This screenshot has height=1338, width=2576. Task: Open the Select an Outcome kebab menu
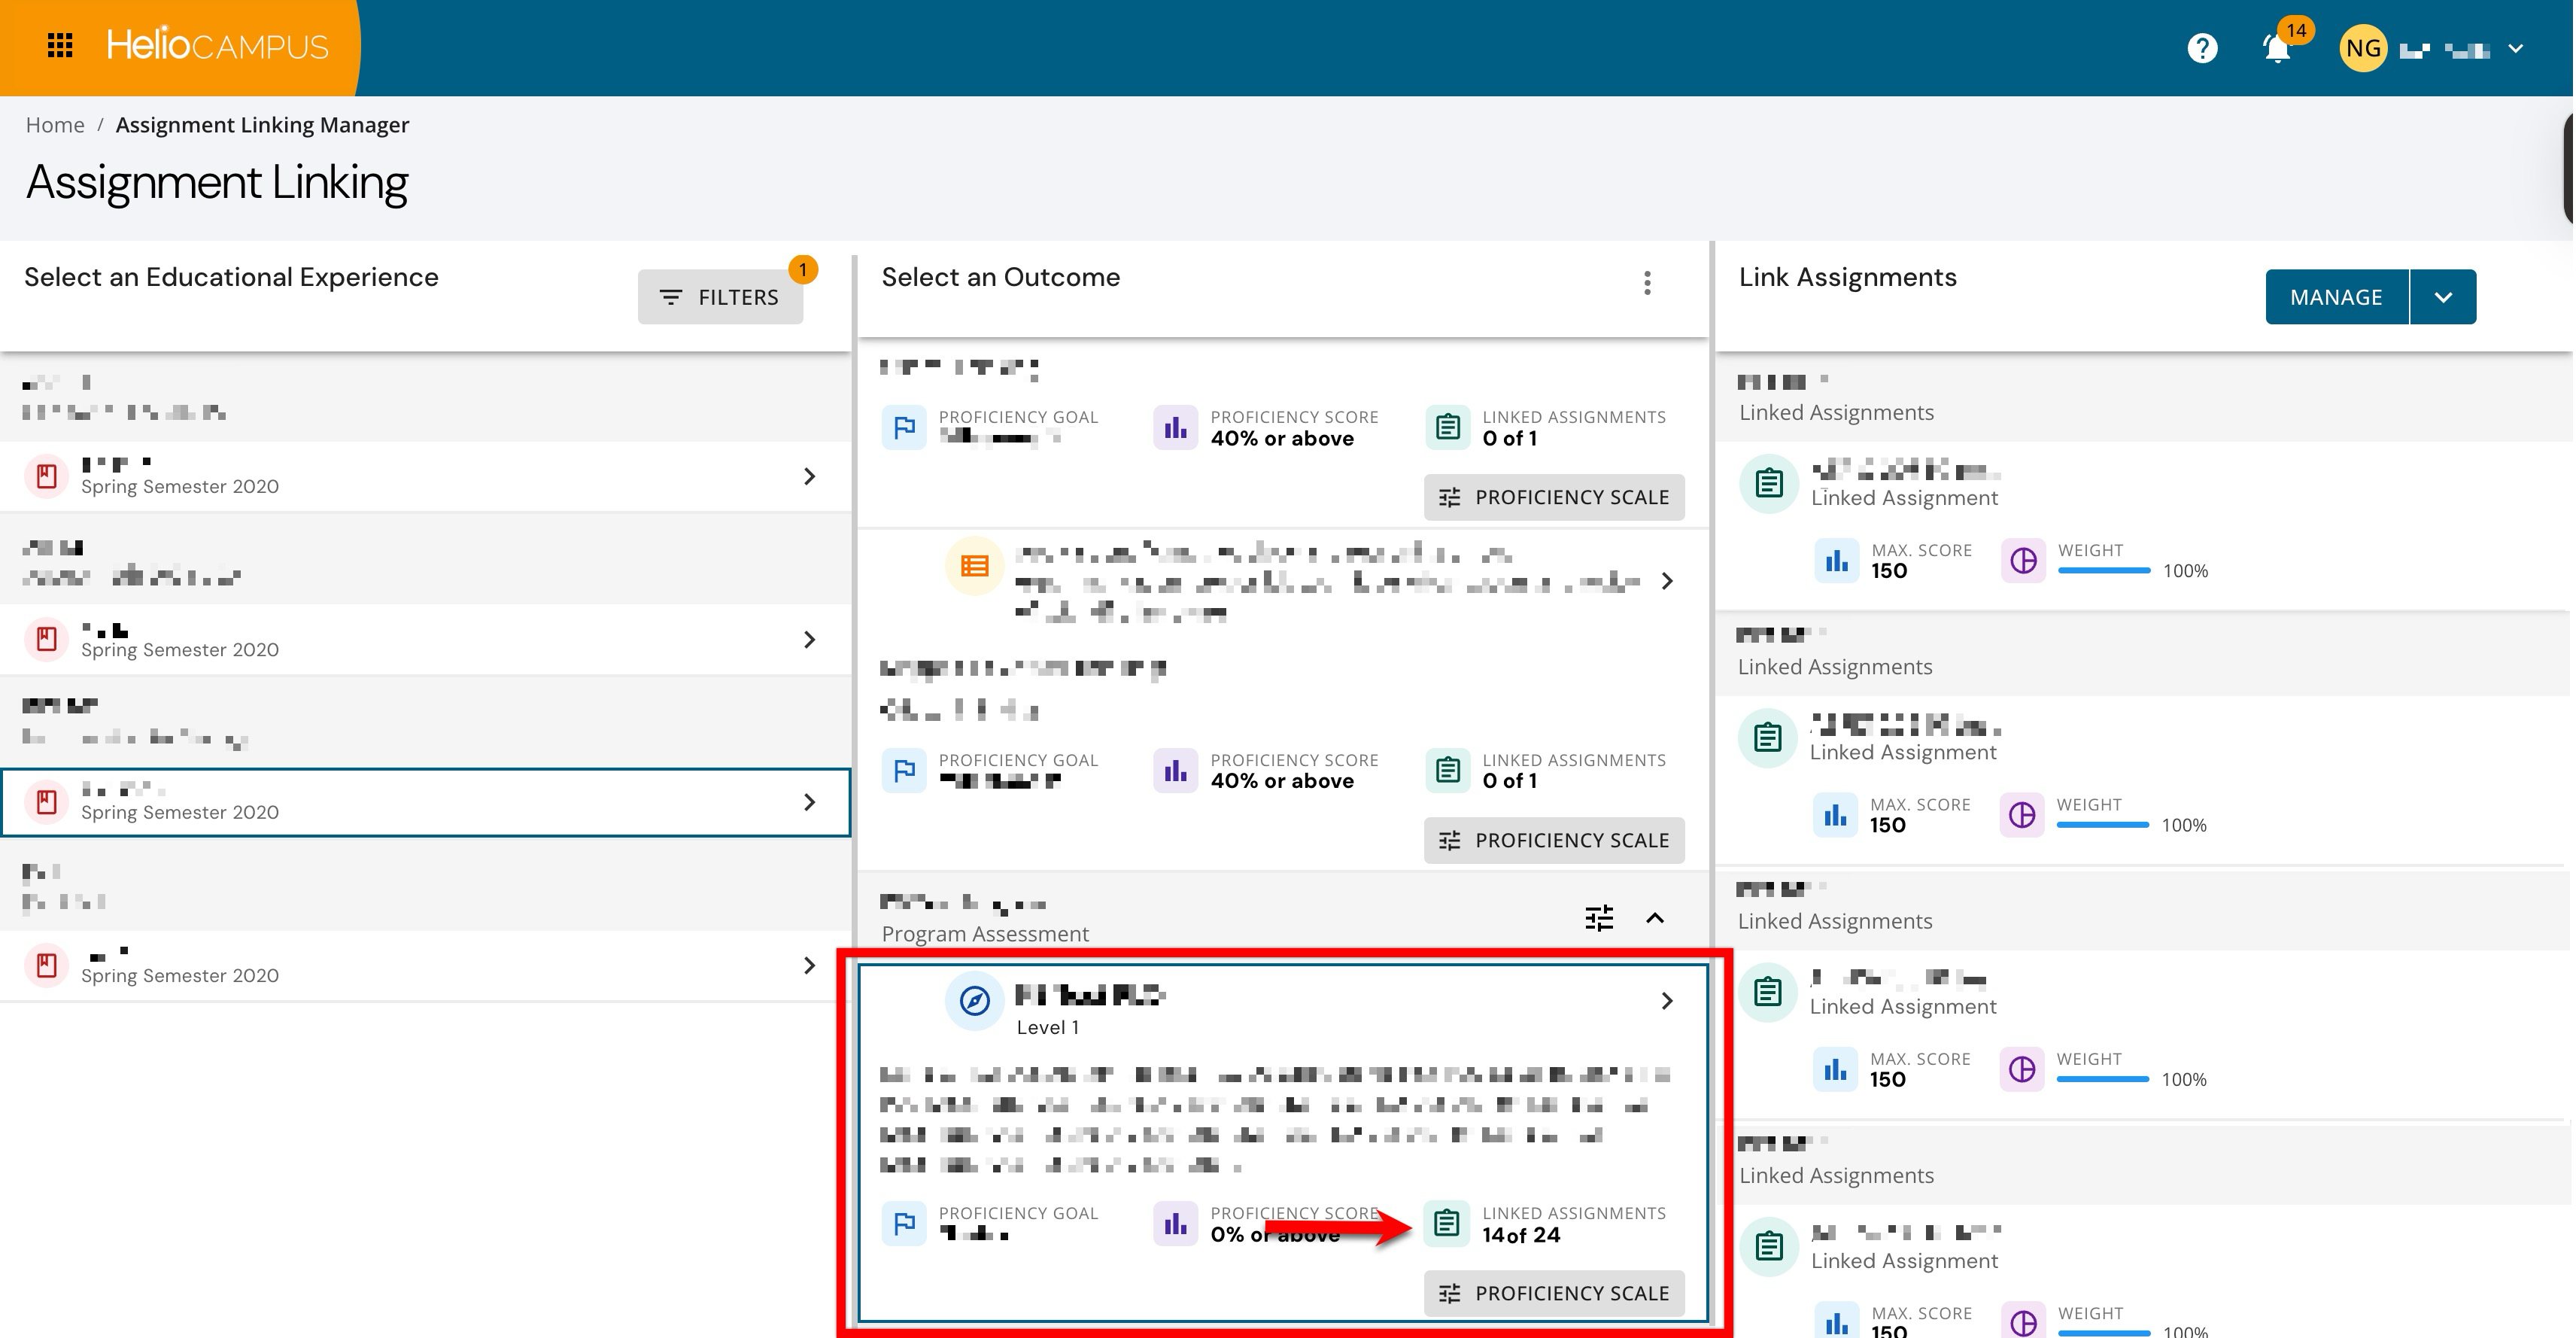pos(1647,283)
